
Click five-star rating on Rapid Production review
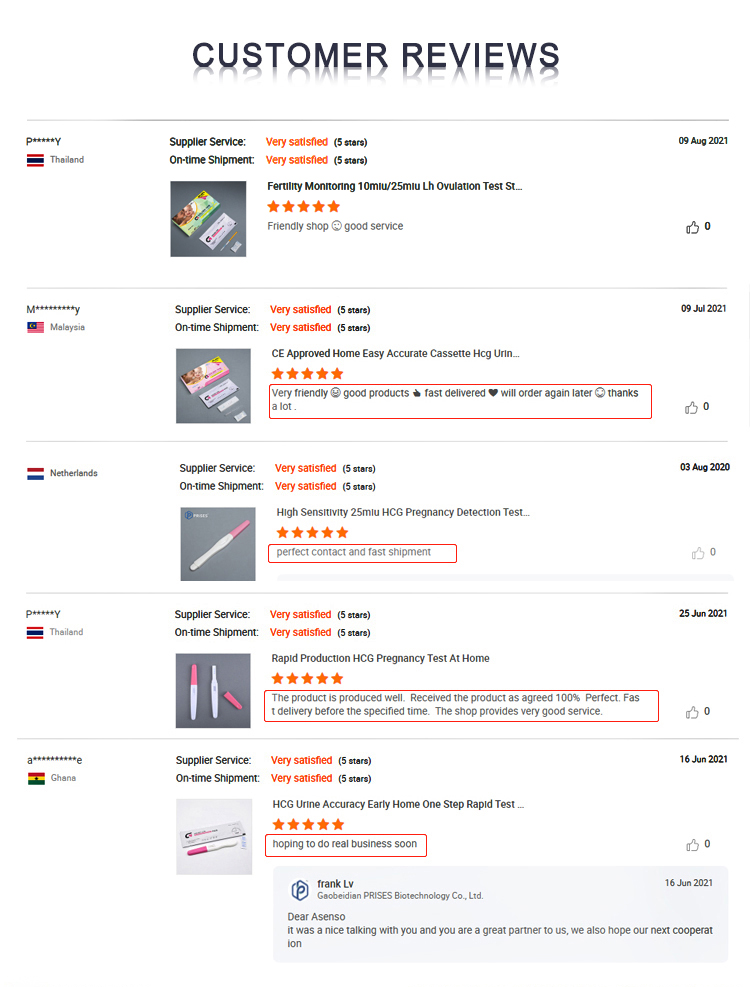[307, 678]
